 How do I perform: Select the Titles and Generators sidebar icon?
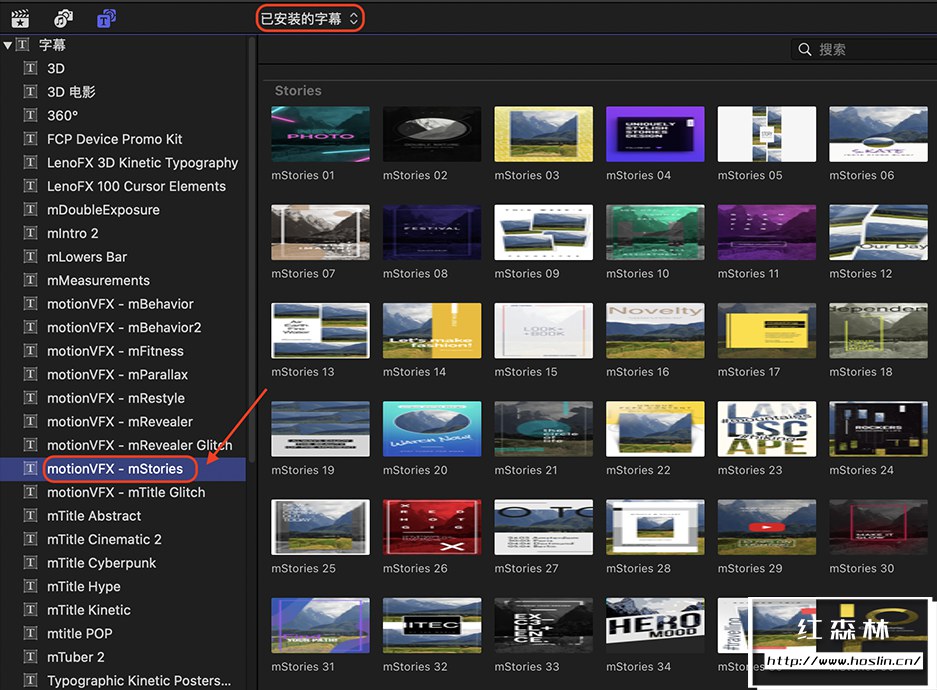click(106, 18)
